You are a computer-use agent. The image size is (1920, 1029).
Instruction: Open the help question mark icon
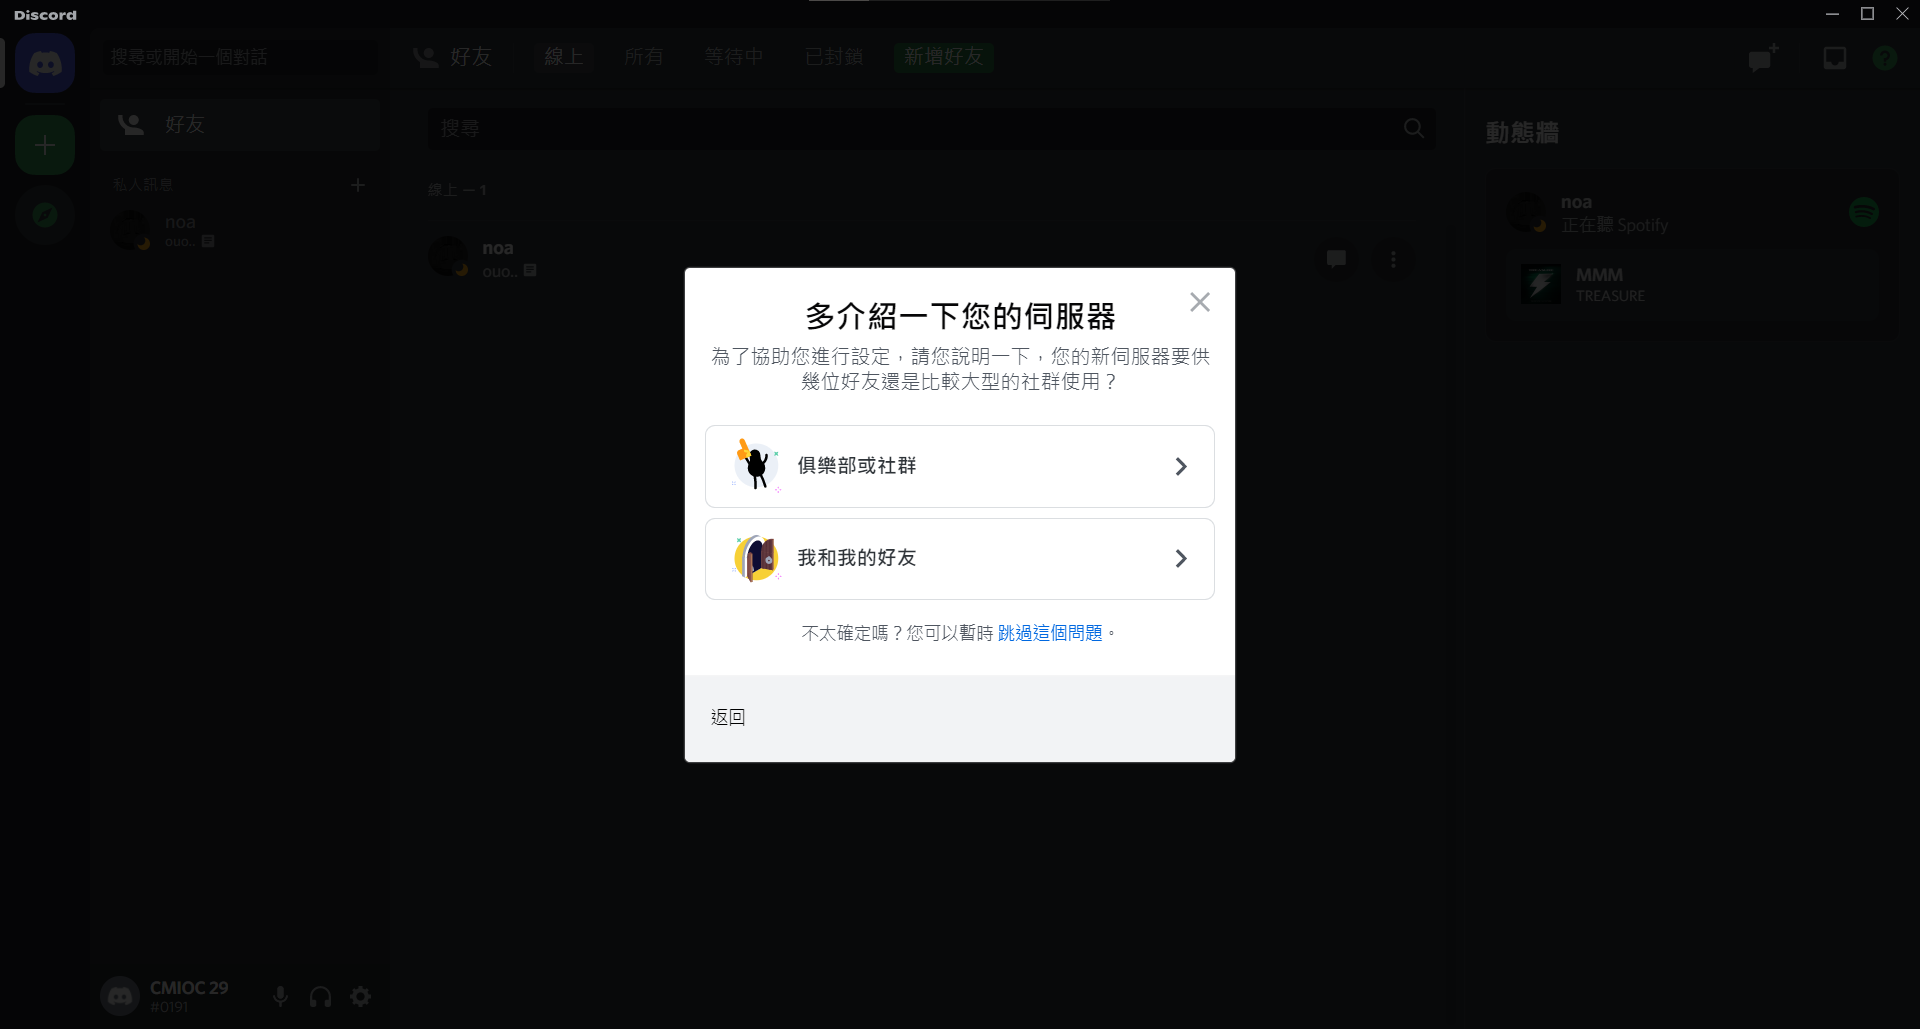(1885, 58)
